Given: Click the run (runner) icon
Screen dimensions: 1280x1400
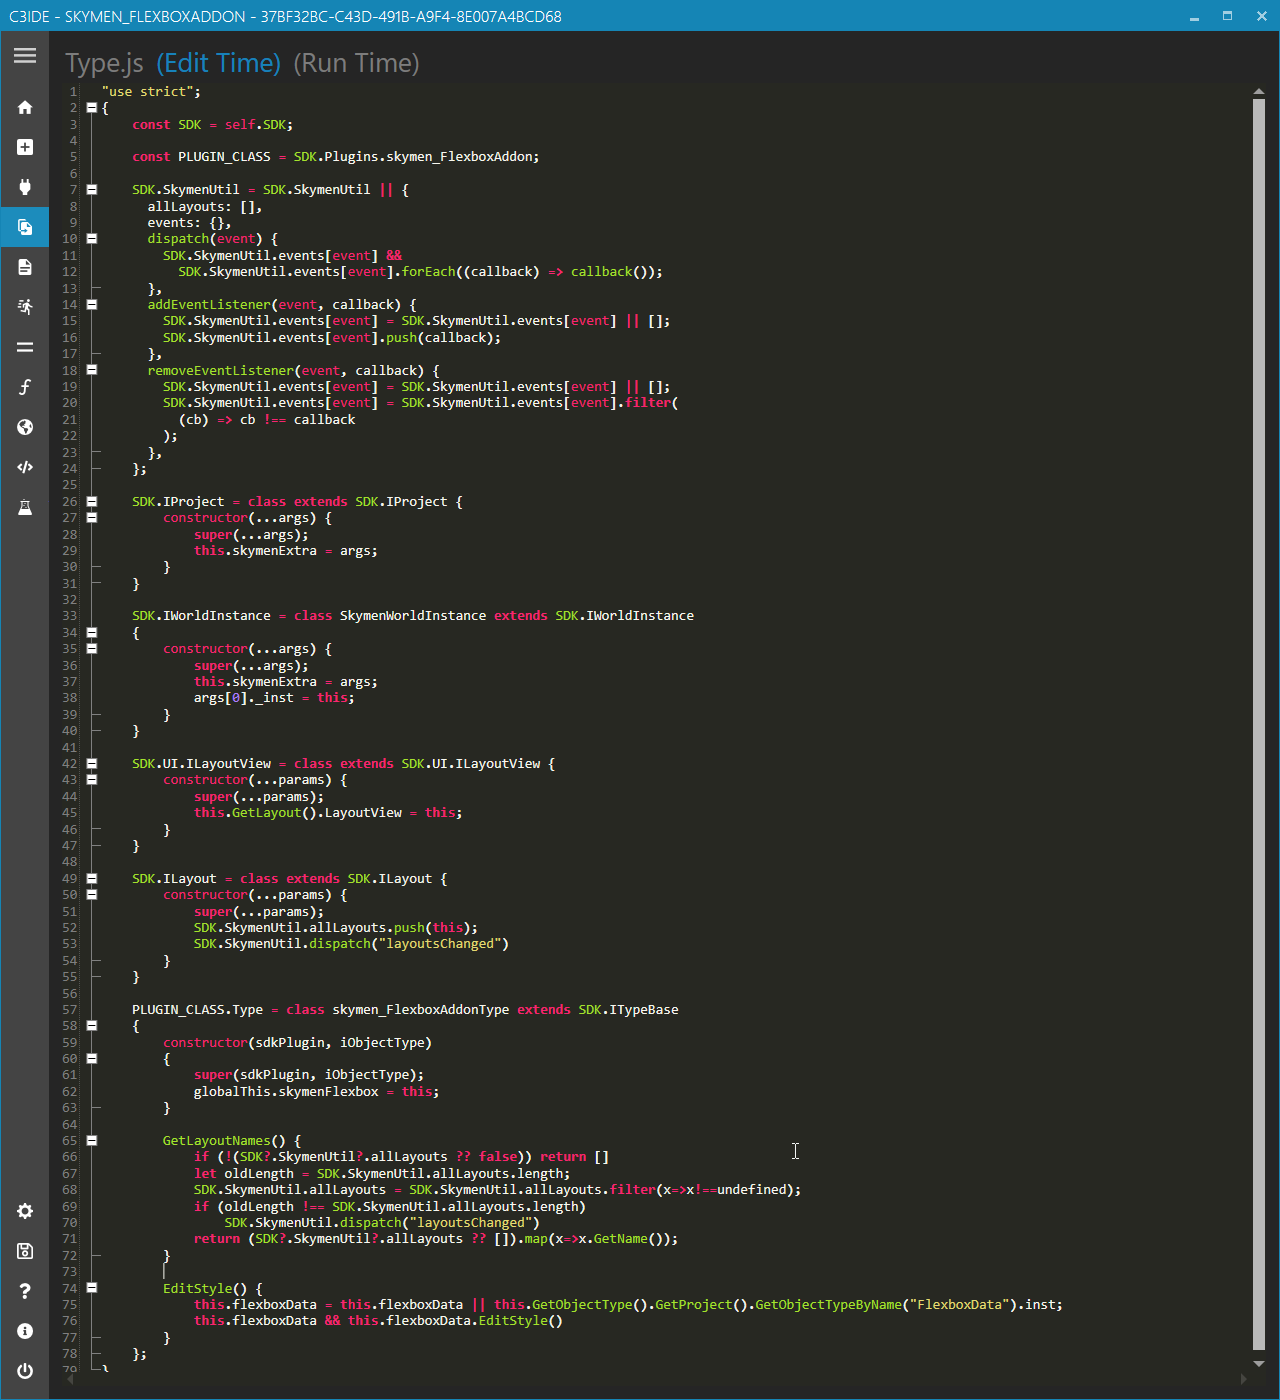Looking at the screenshot, I should [25, 307].
